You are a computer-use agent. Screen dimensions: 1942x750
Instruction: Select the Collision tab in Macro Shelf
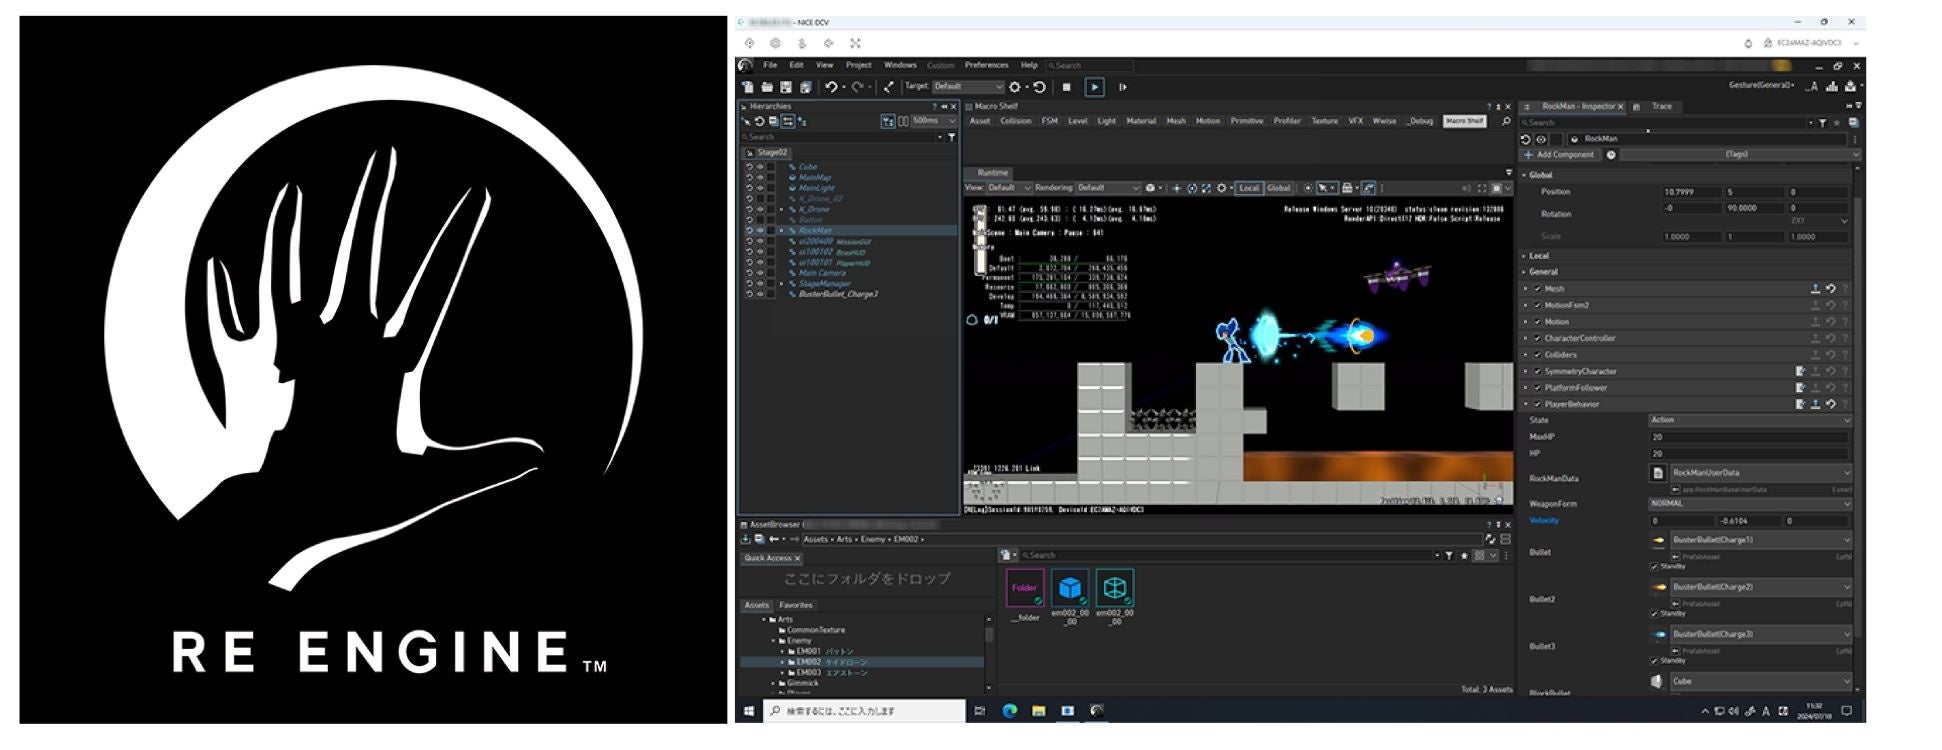(x=1015, y=121)
